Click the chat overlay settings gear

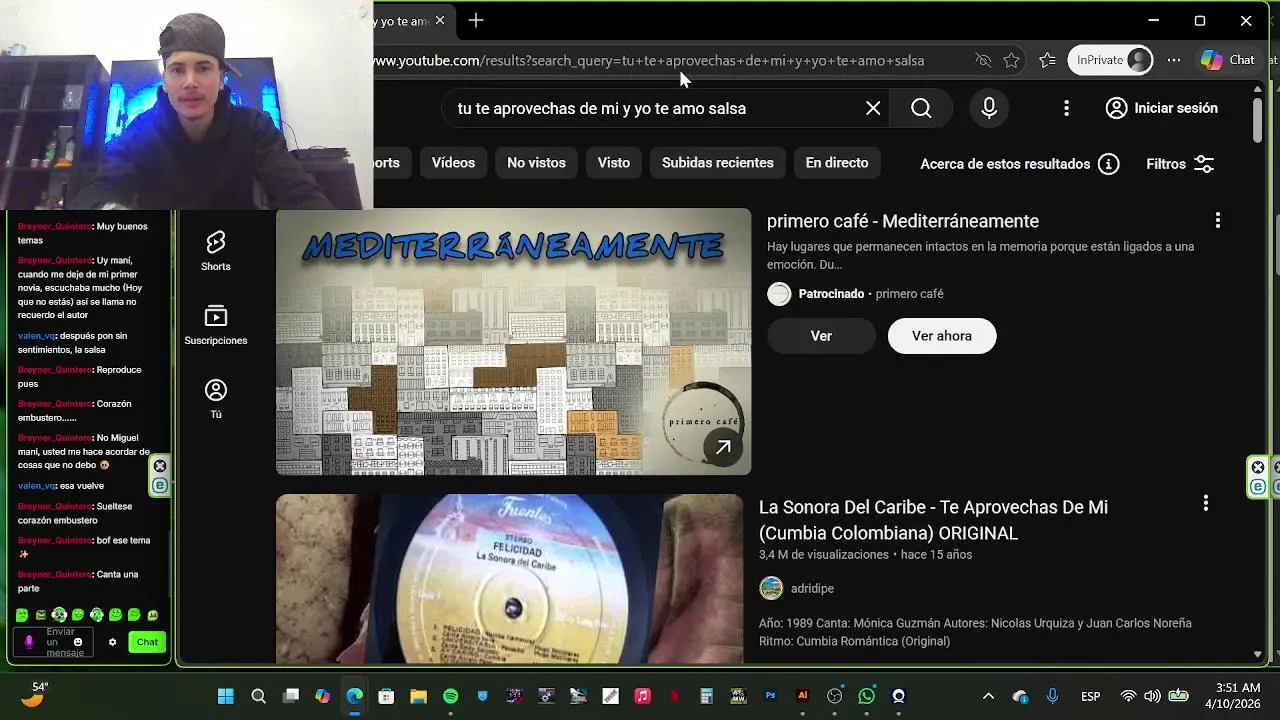pyautogui.click(x=112, y=642)
